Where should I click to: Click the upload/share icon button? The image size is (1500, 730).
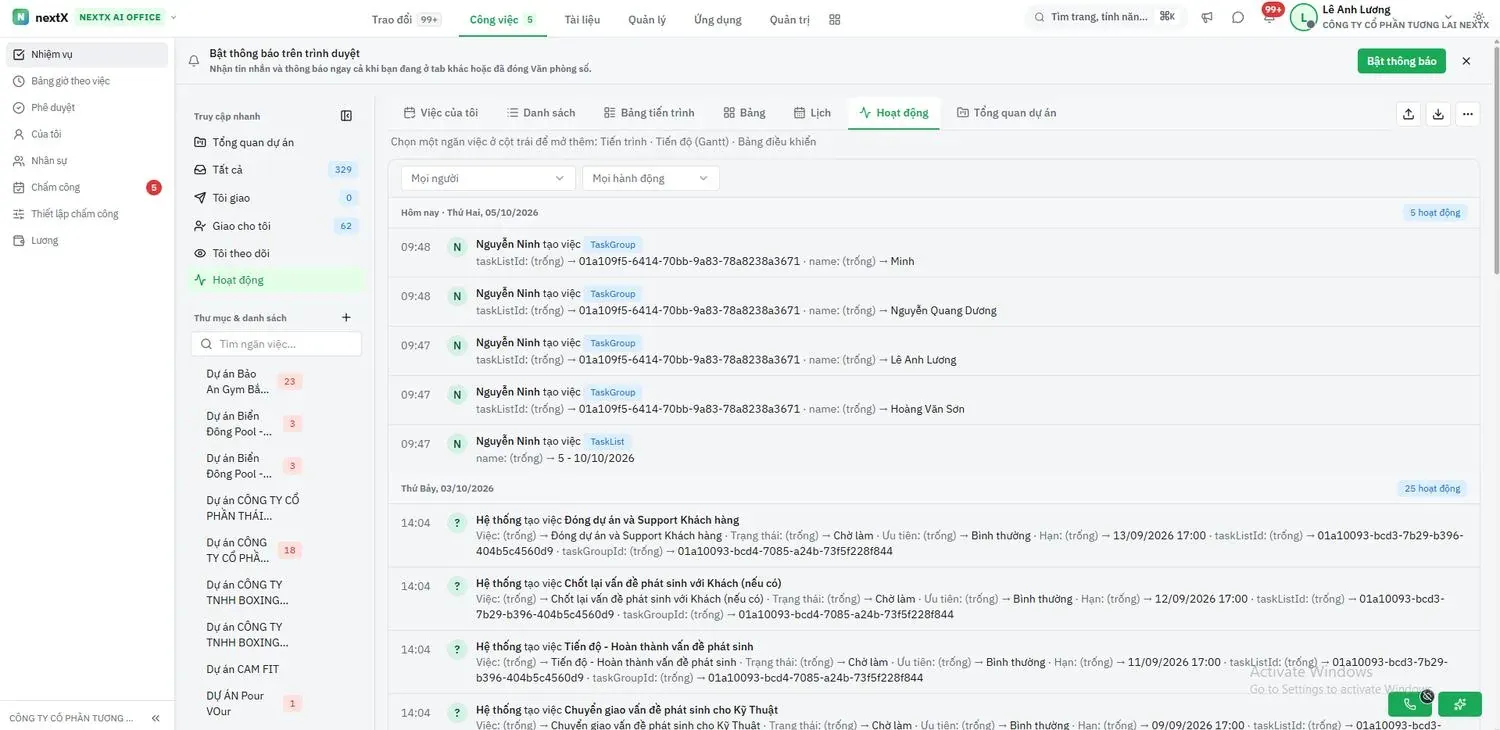[1408, 114]
